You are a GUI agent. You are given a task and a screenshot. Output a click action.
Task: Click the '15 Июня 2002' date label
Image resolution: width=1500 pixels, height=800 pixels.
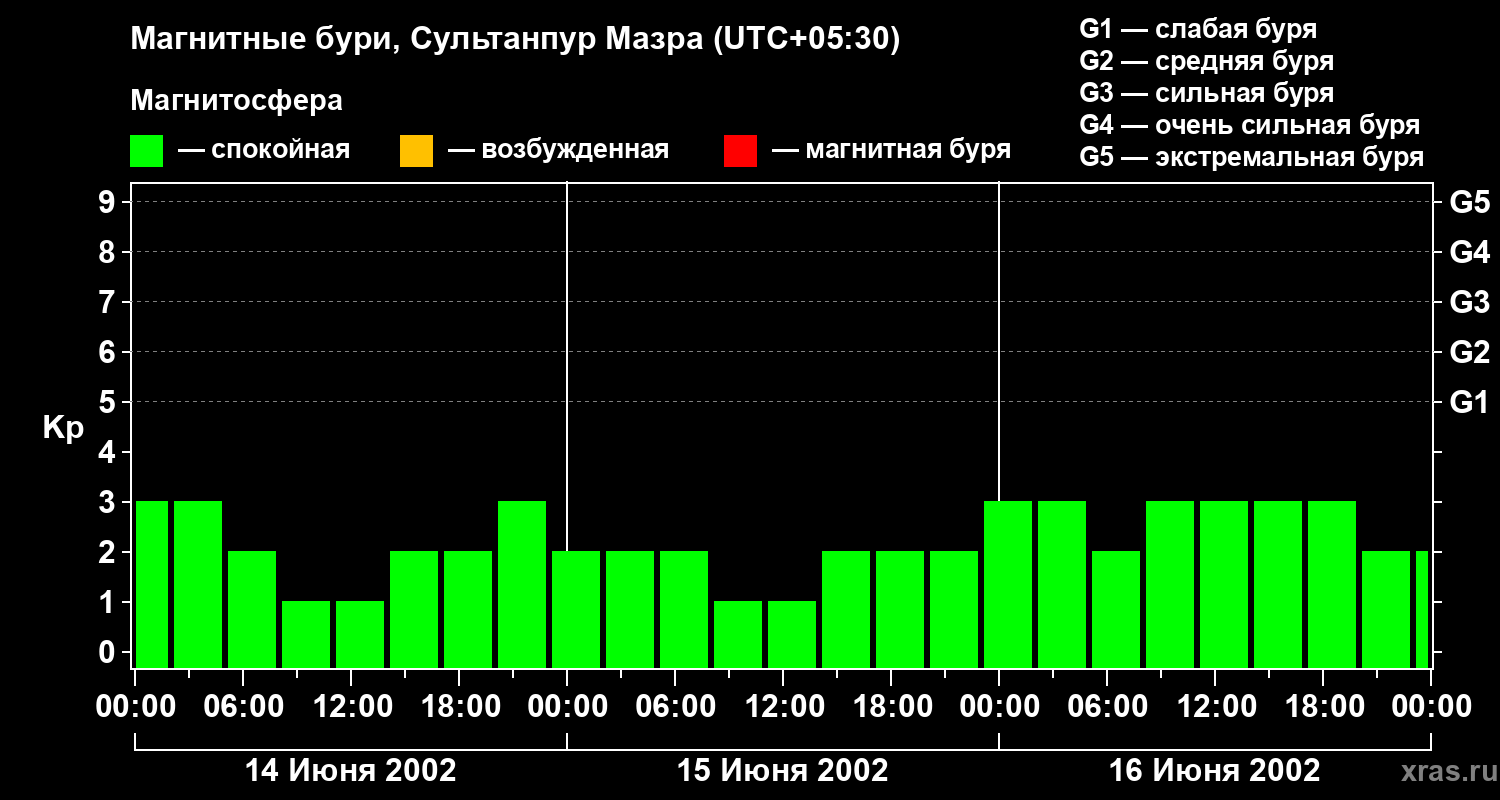783,771
